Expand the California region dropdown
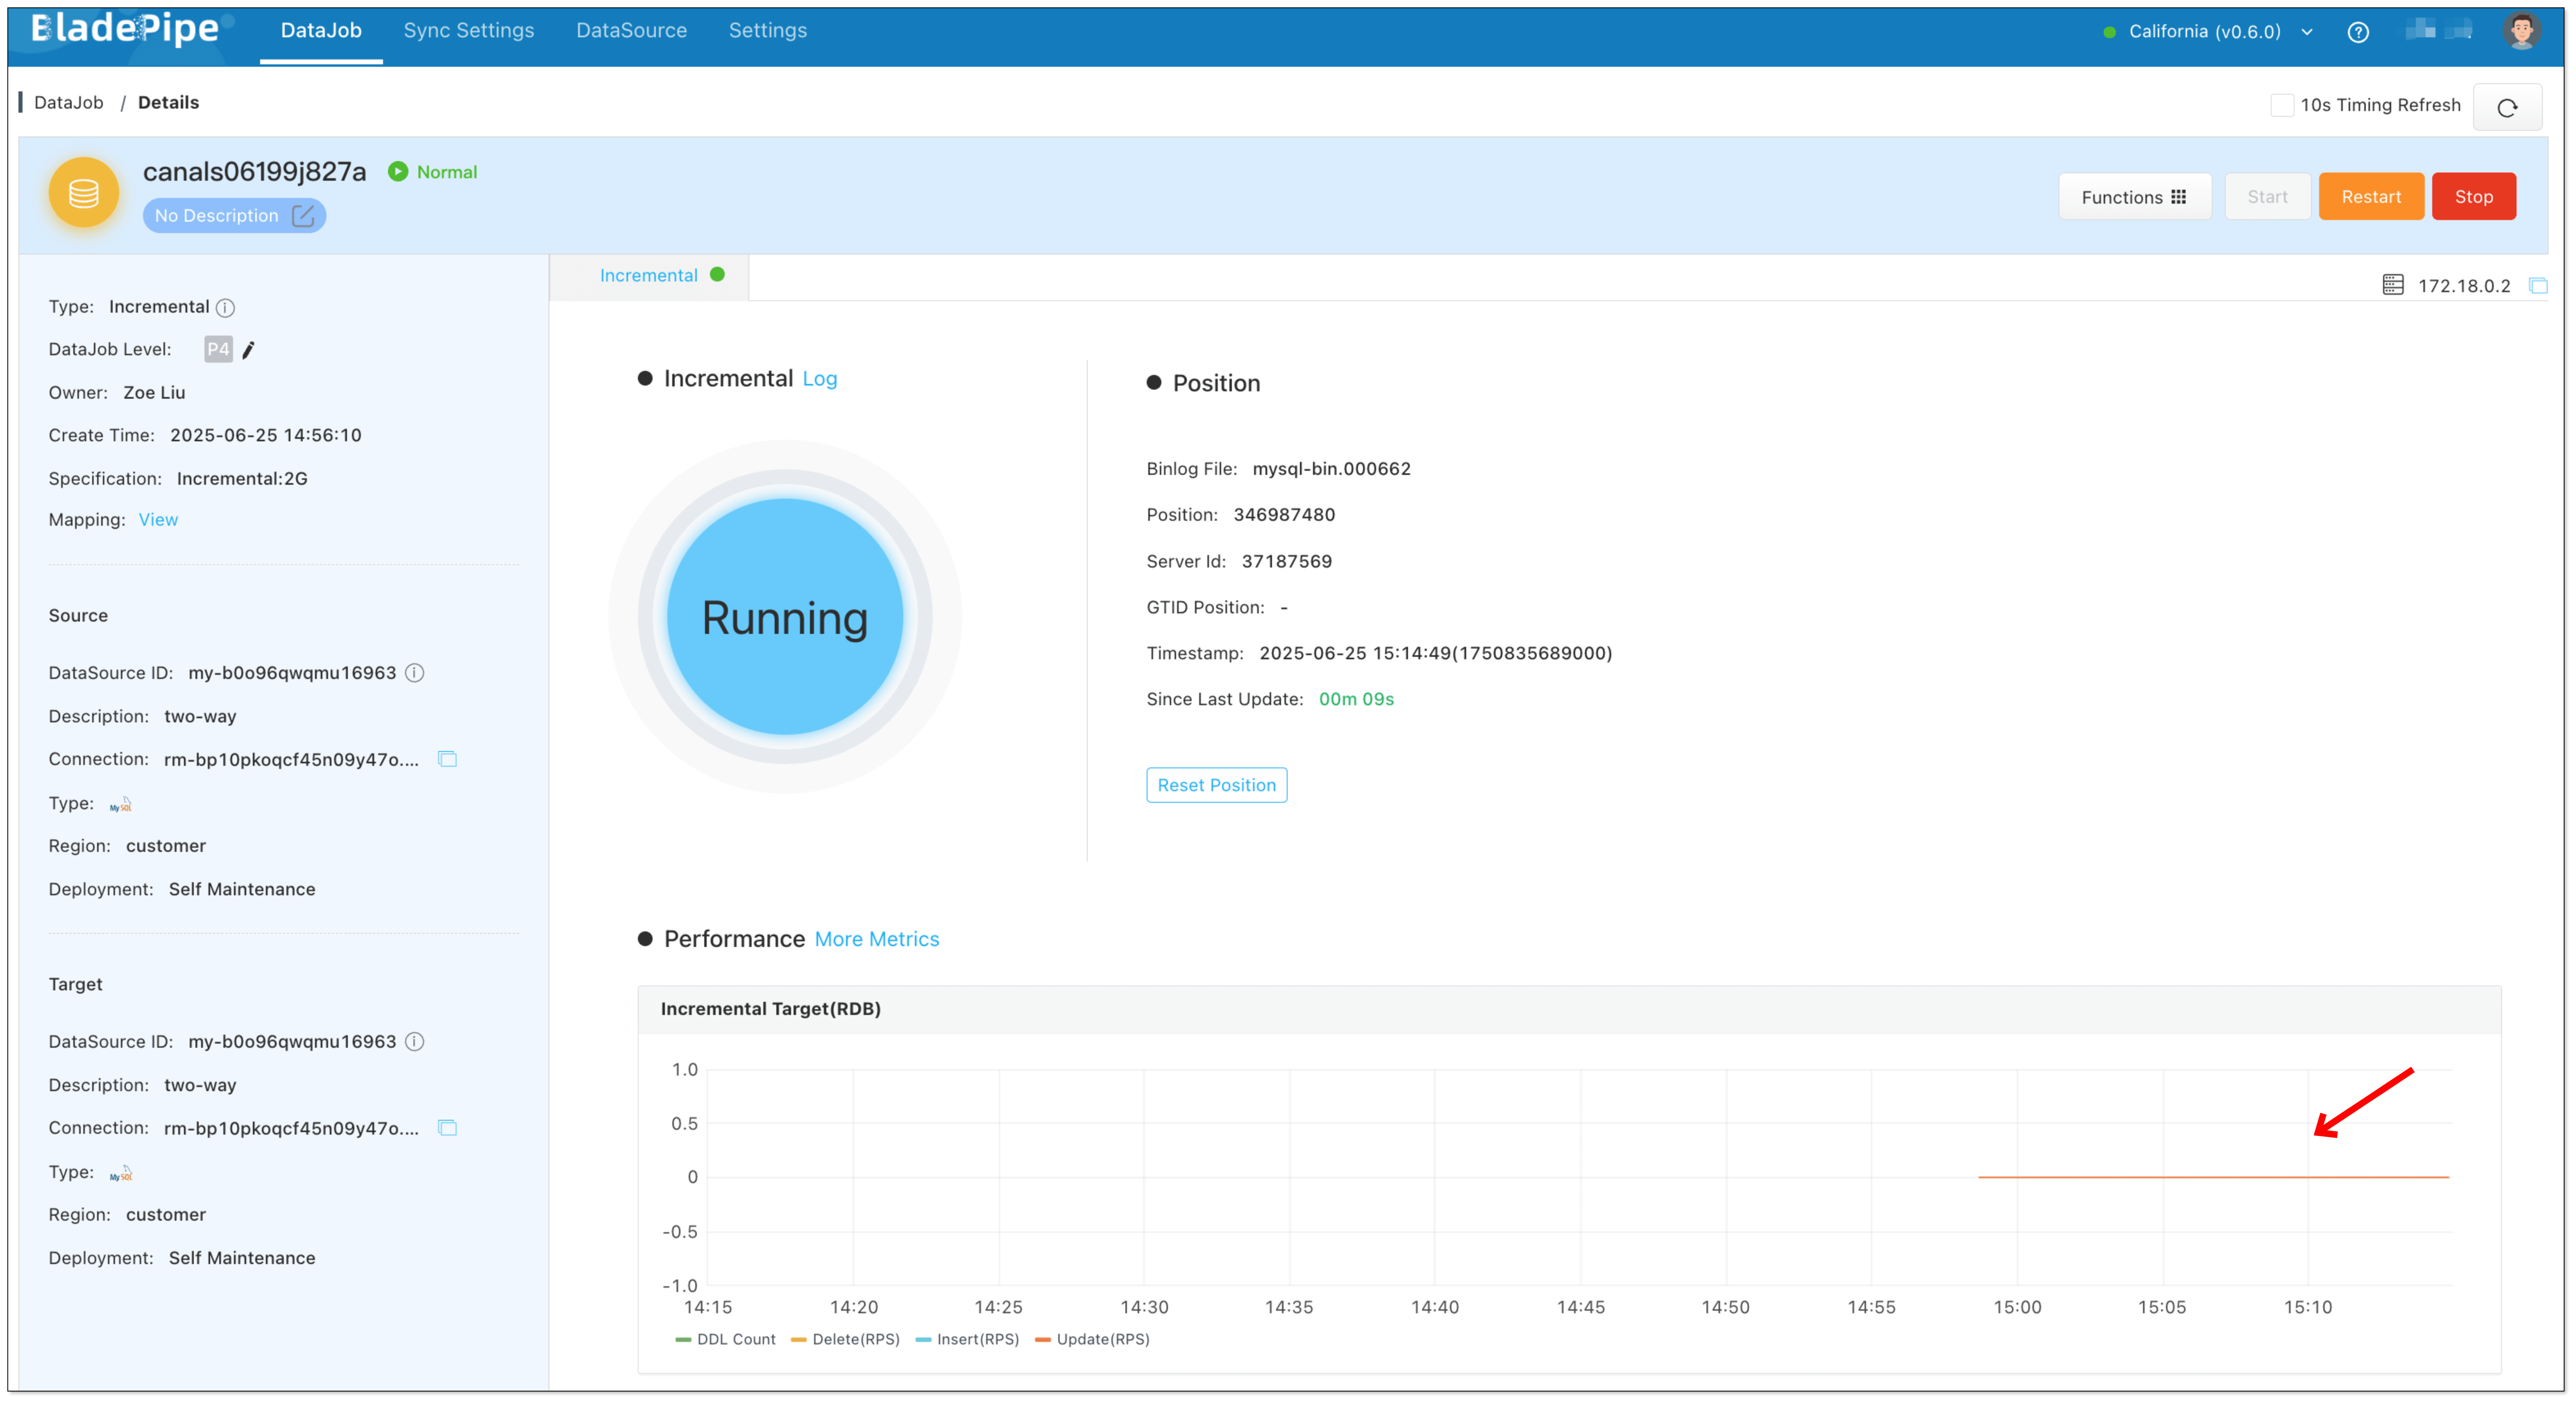The image size is (2576, 1403). (x=2306, y=32)
